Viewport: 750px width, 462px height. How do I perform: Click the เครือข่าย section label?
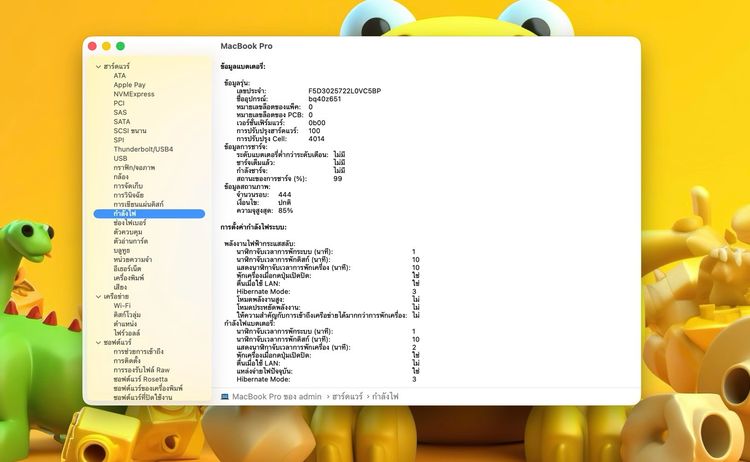(116, 297)
